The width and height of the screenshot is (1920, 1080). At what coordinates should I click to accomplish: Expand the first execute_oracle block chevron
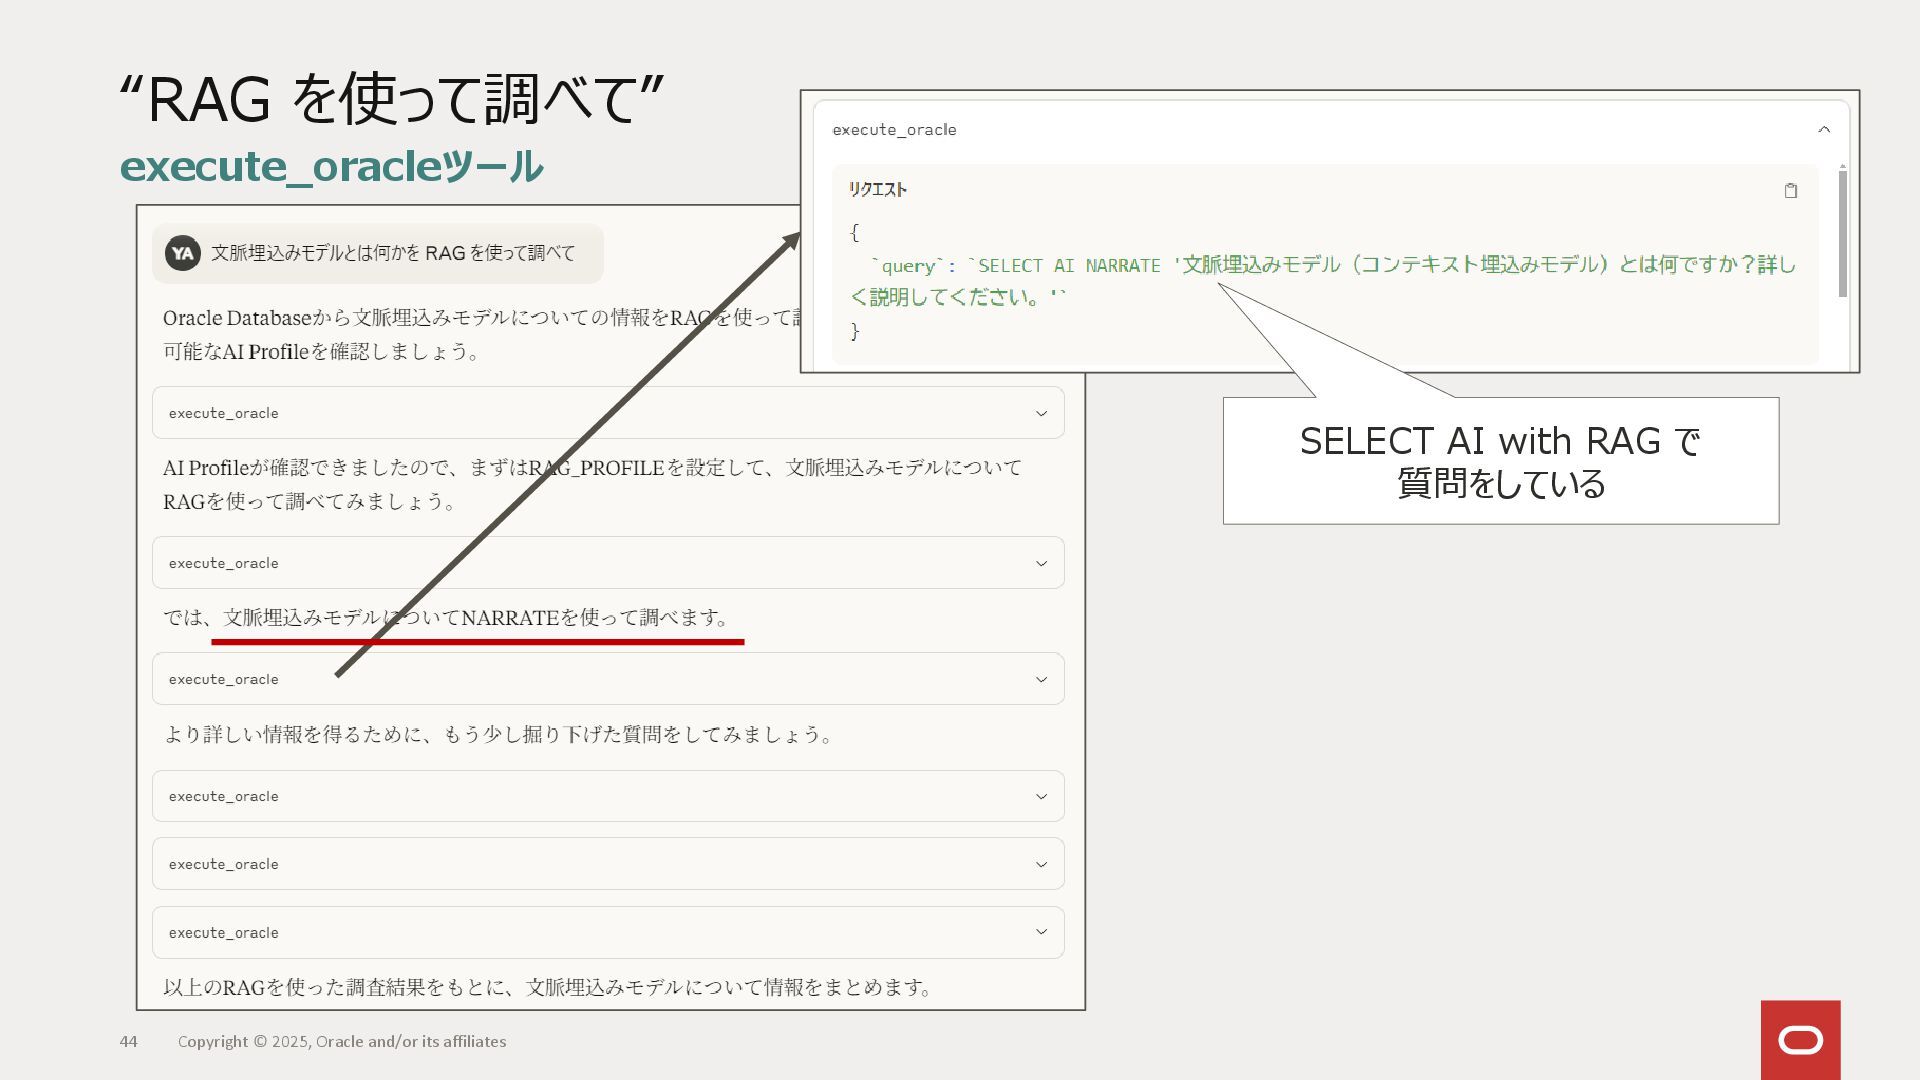pyautogui.click(x=1041, y=414)
